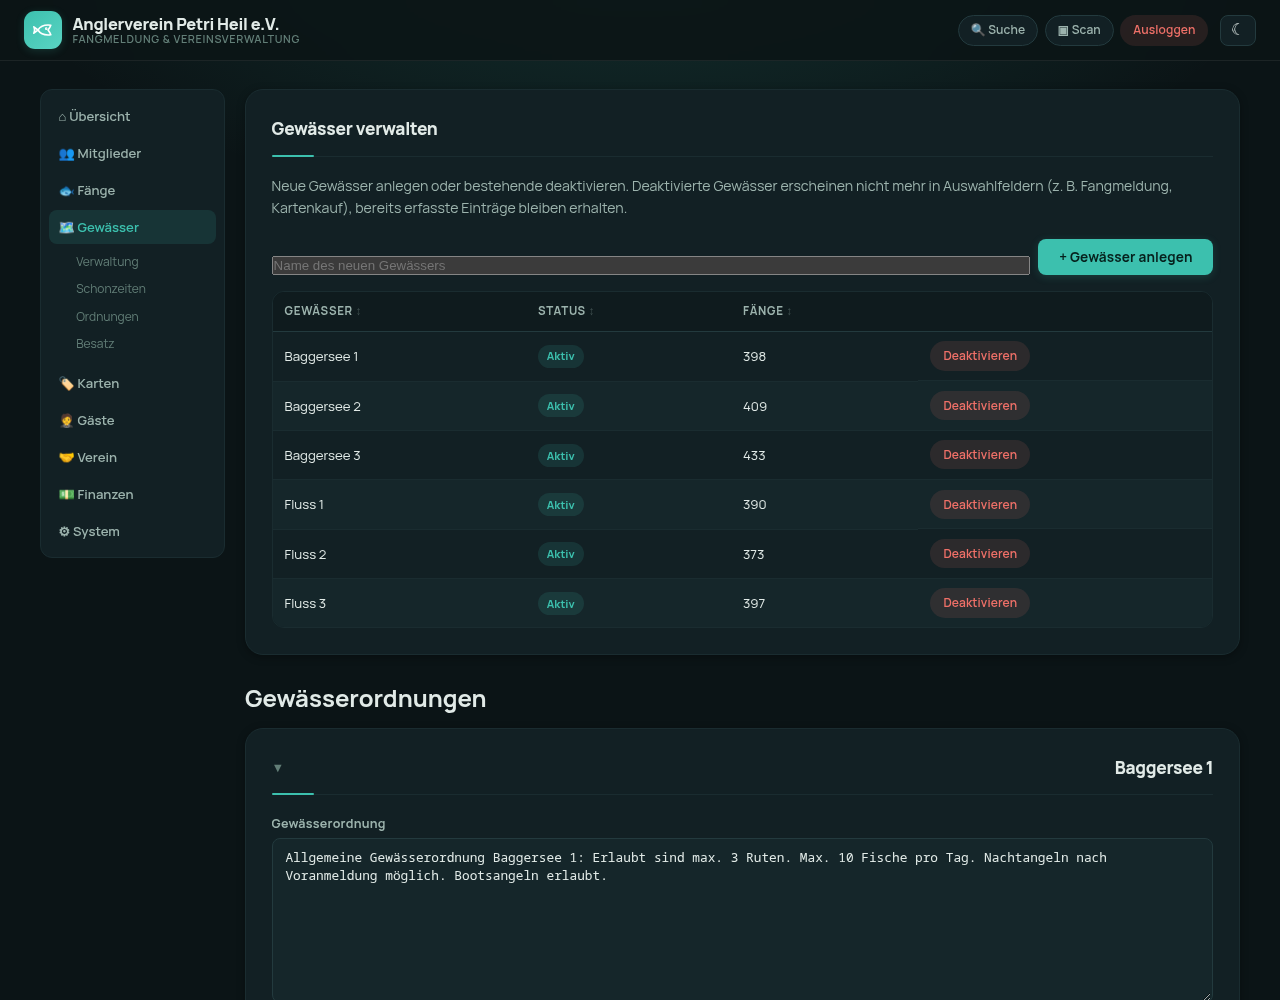Image resolution: width=1280 pixels, height=1000 pixels.
Task: Click the catch count 433
Action: tap(754, 455)
